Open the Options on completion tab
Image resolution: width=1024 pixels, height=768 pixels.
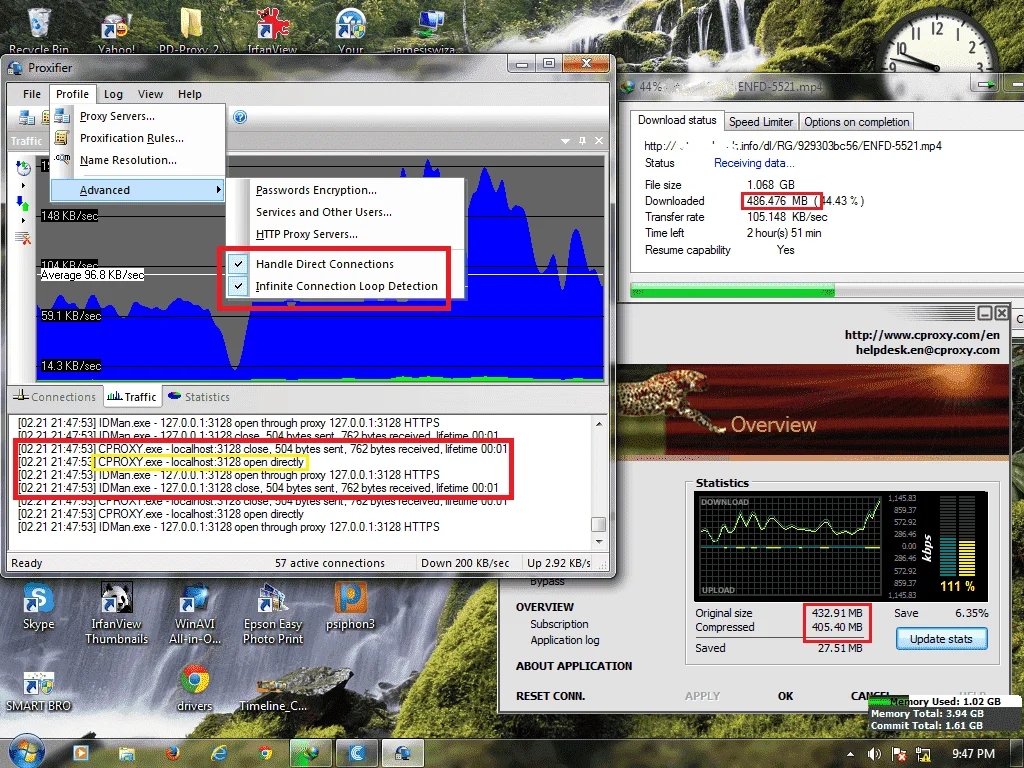(x=856, y=121)
